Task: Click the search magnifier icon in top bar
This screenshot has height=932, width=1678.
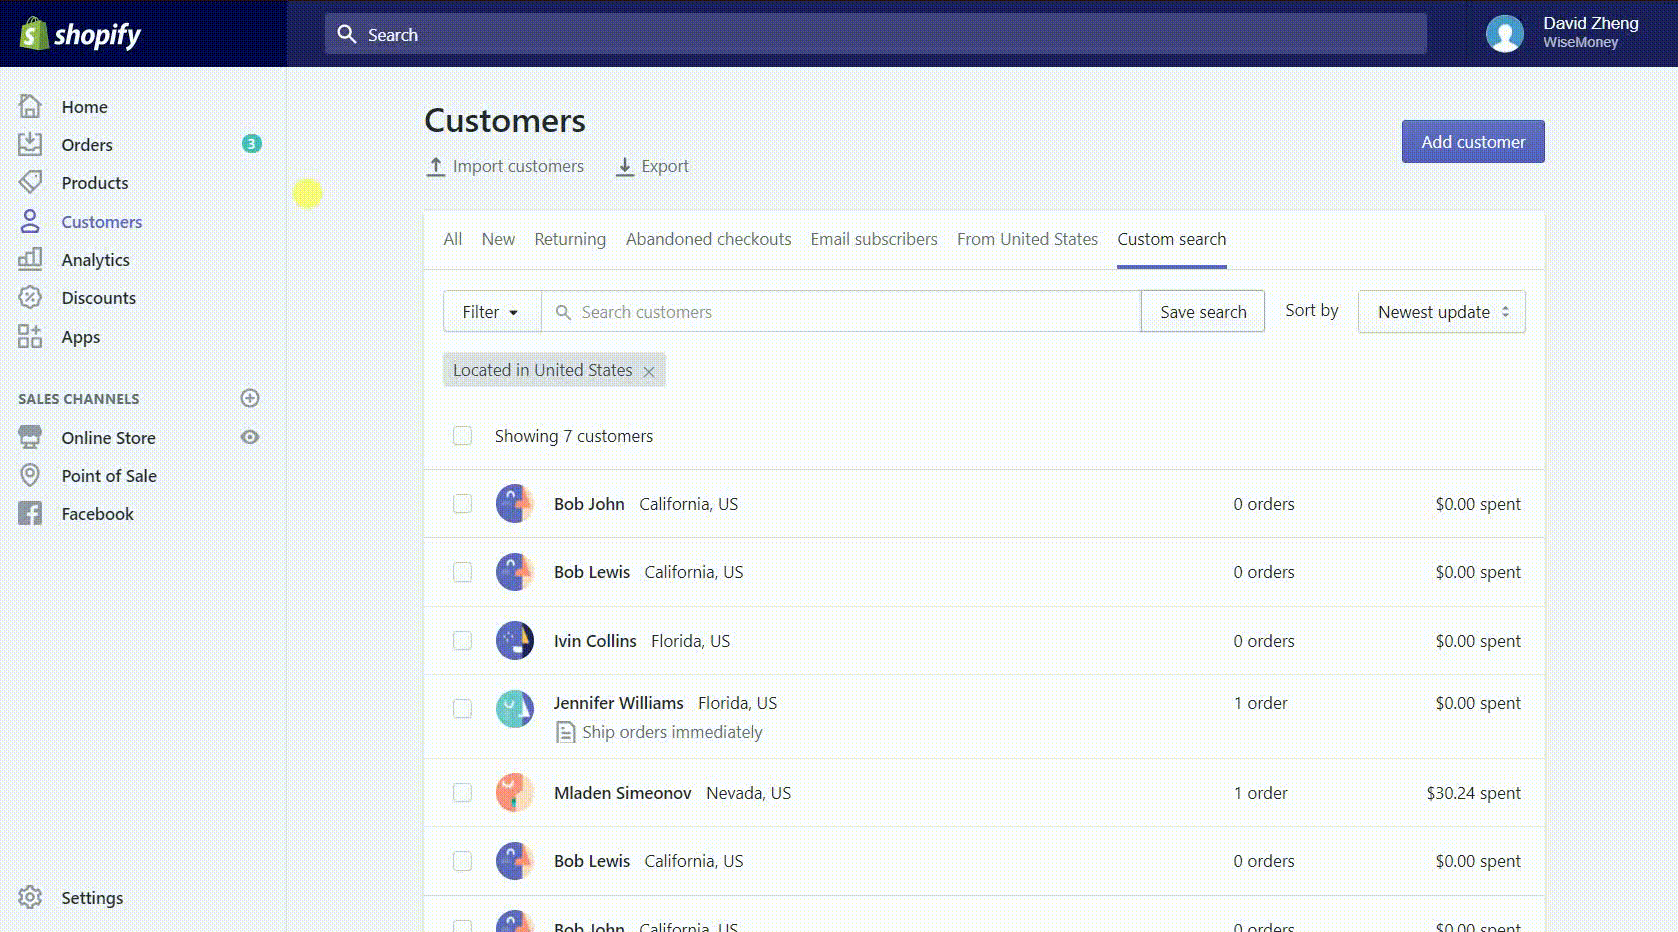Action: [346, 34]
